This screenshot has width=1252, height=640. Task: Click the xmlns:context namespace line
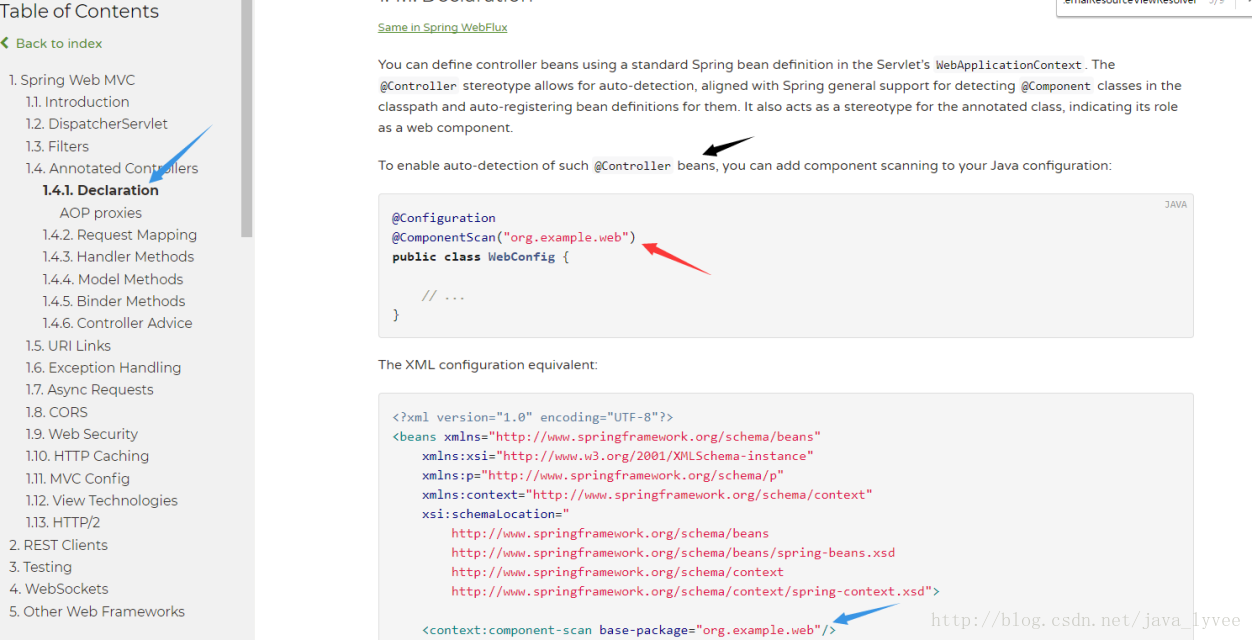647,494
